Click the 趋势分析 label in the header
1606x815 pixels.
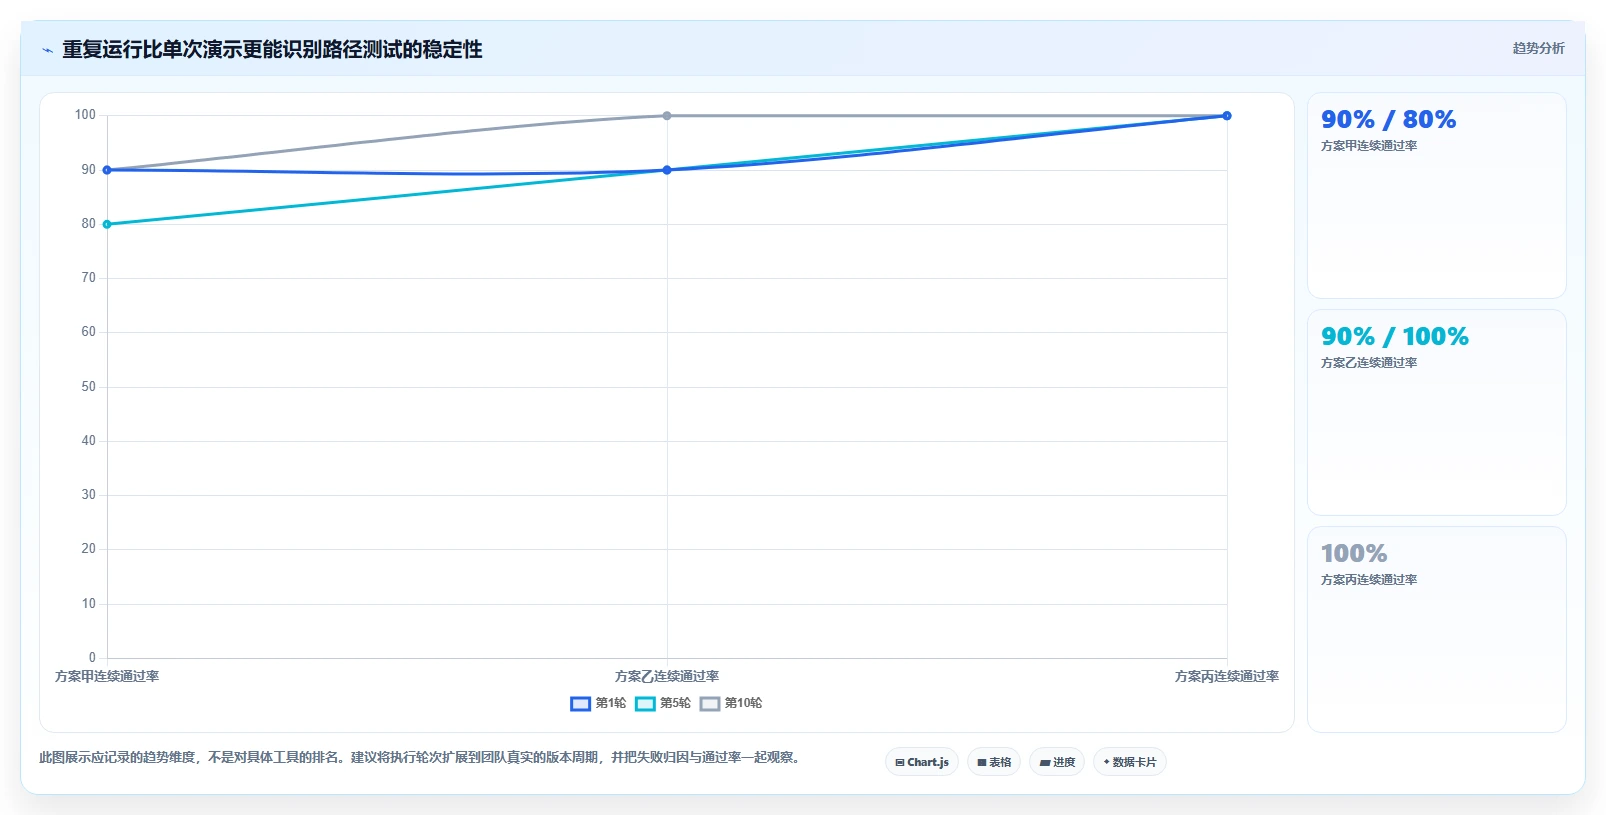[x=1538, y=48]
